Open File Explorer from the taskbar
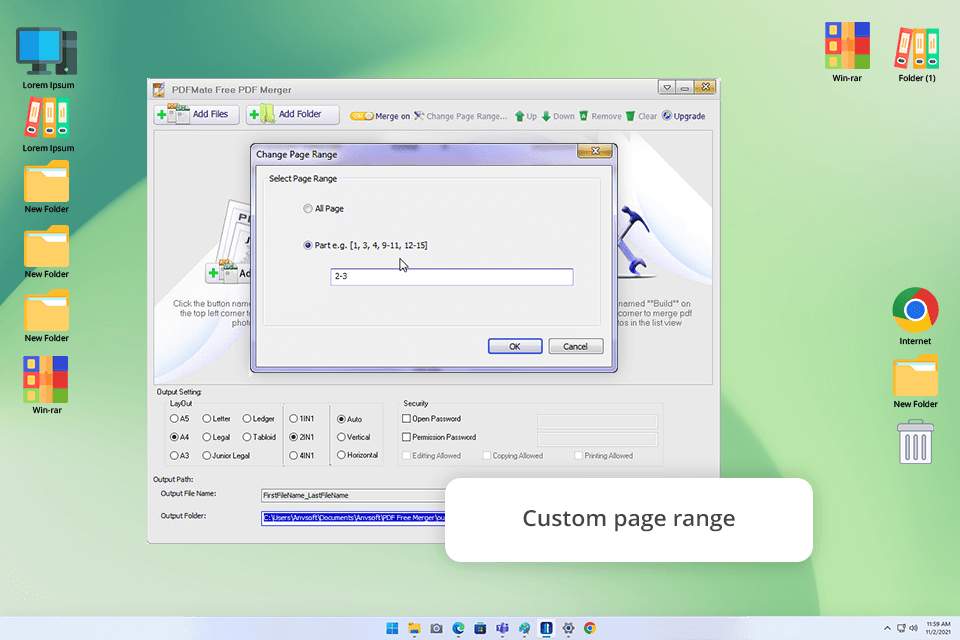 tap(414, 628)
